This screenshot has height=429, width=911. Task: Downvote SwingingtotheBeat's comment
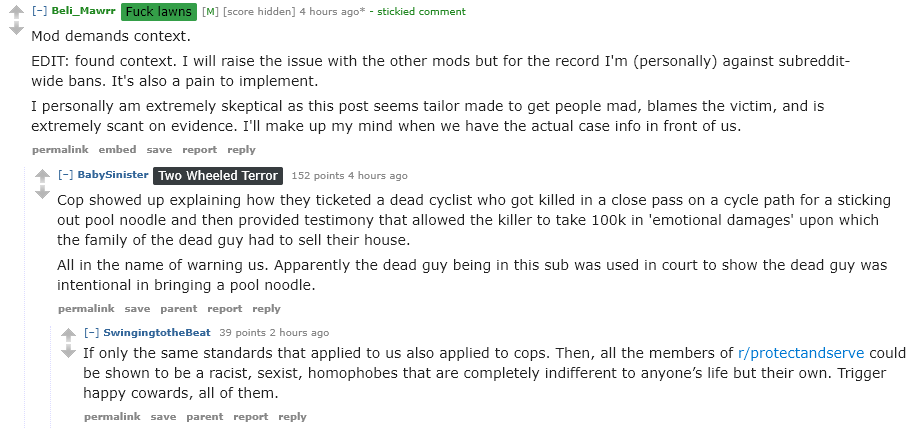point(69,352)
